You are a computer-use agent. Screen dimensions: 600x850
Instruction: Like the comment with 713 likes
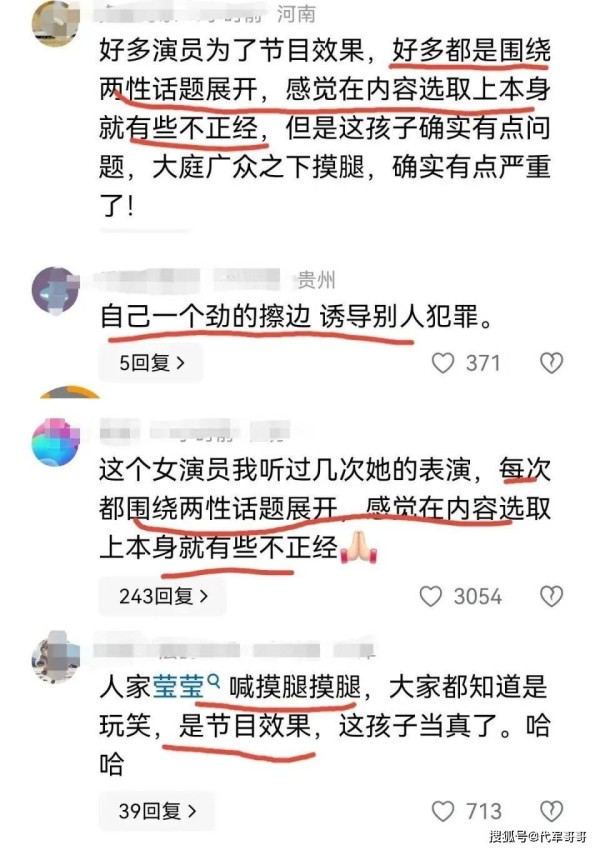point(443,811)
